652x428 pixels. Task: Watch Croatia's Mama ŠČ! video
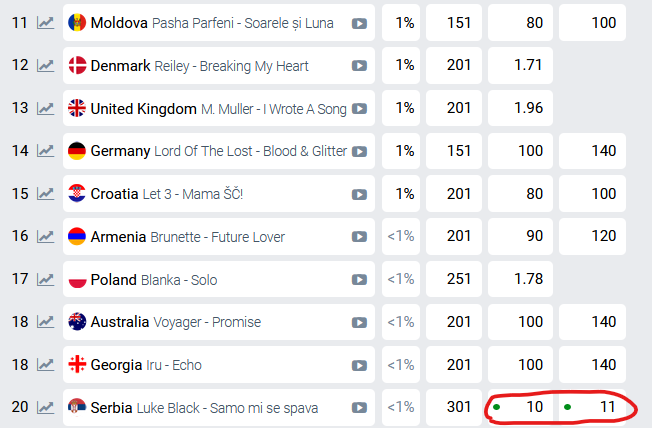click(x=359, y=194)
